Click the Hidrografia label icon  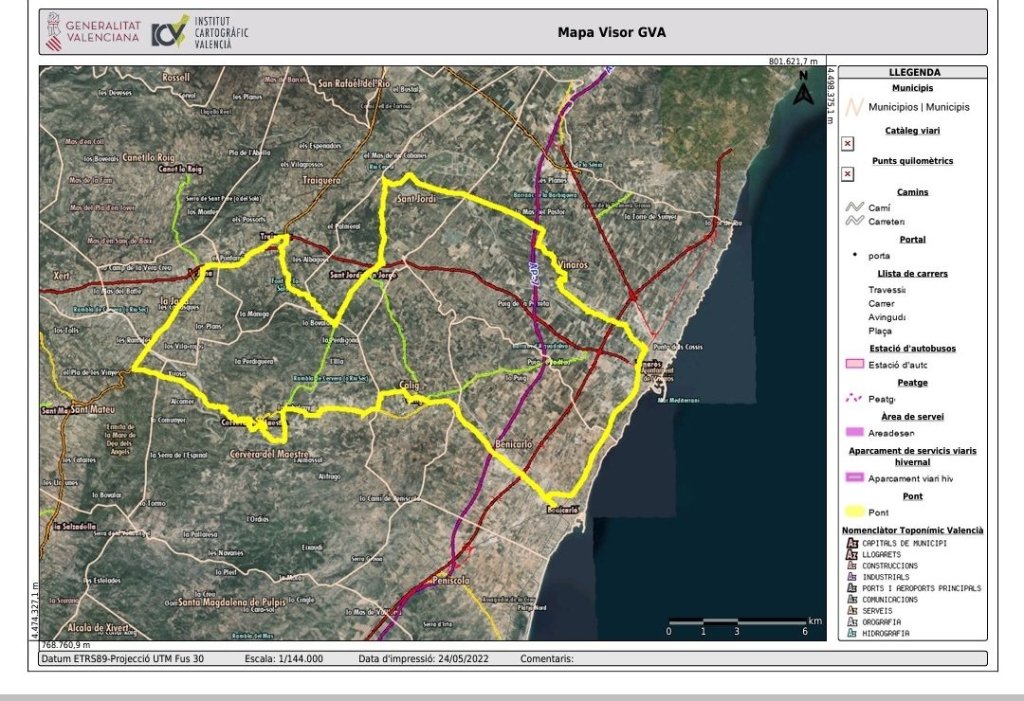[x=852, y=632]
